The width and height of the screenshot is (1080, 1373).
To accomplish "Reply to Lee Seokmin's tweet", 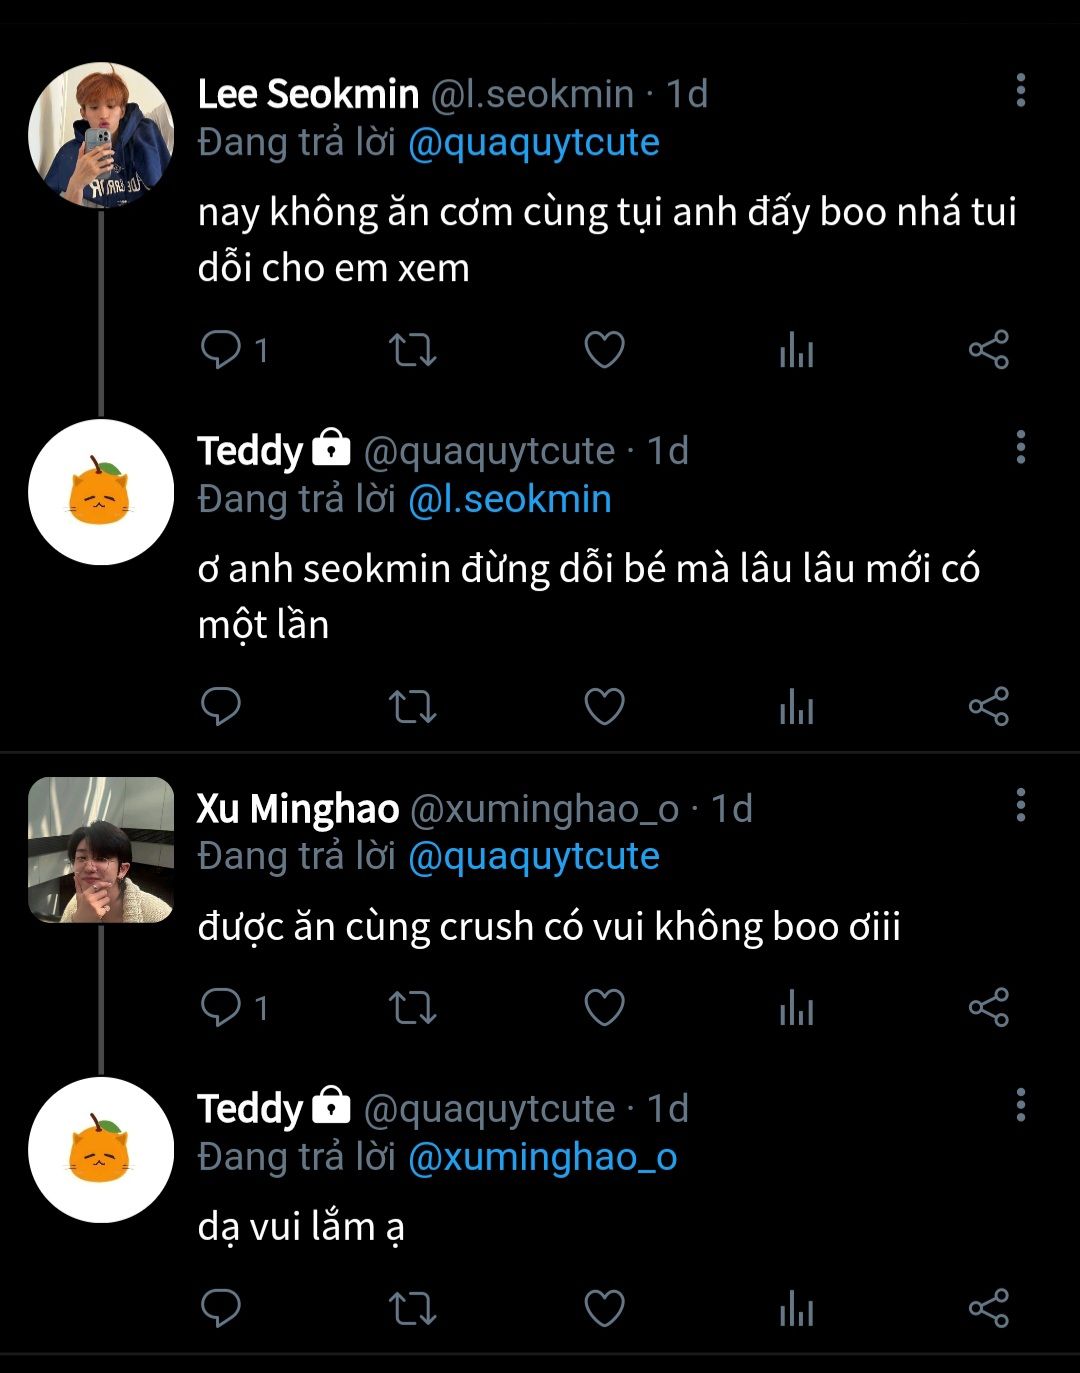I will pos(221,350).
